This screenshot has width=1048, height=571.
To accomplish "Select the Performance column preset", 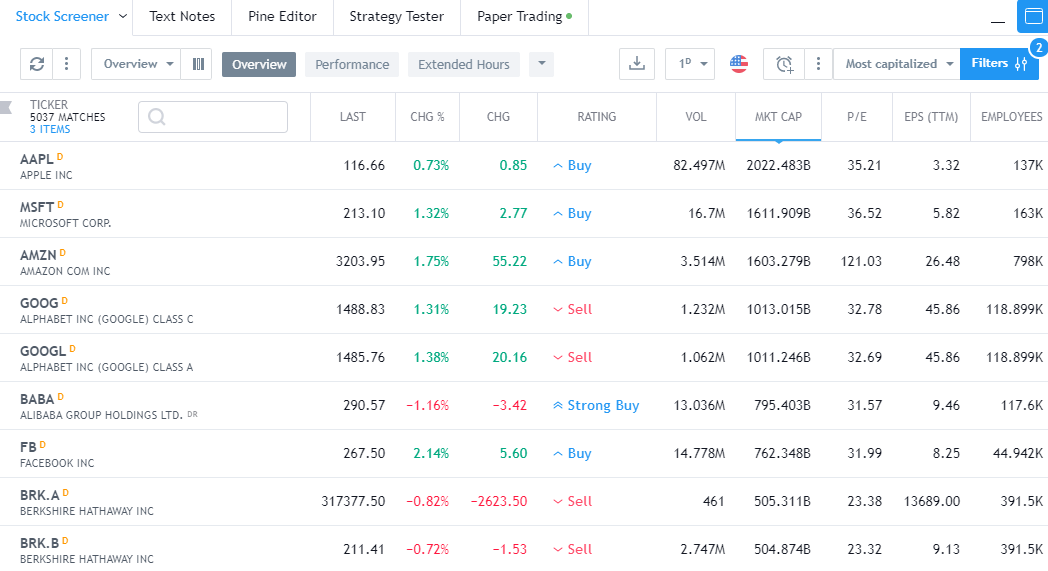I will [352, 64].
